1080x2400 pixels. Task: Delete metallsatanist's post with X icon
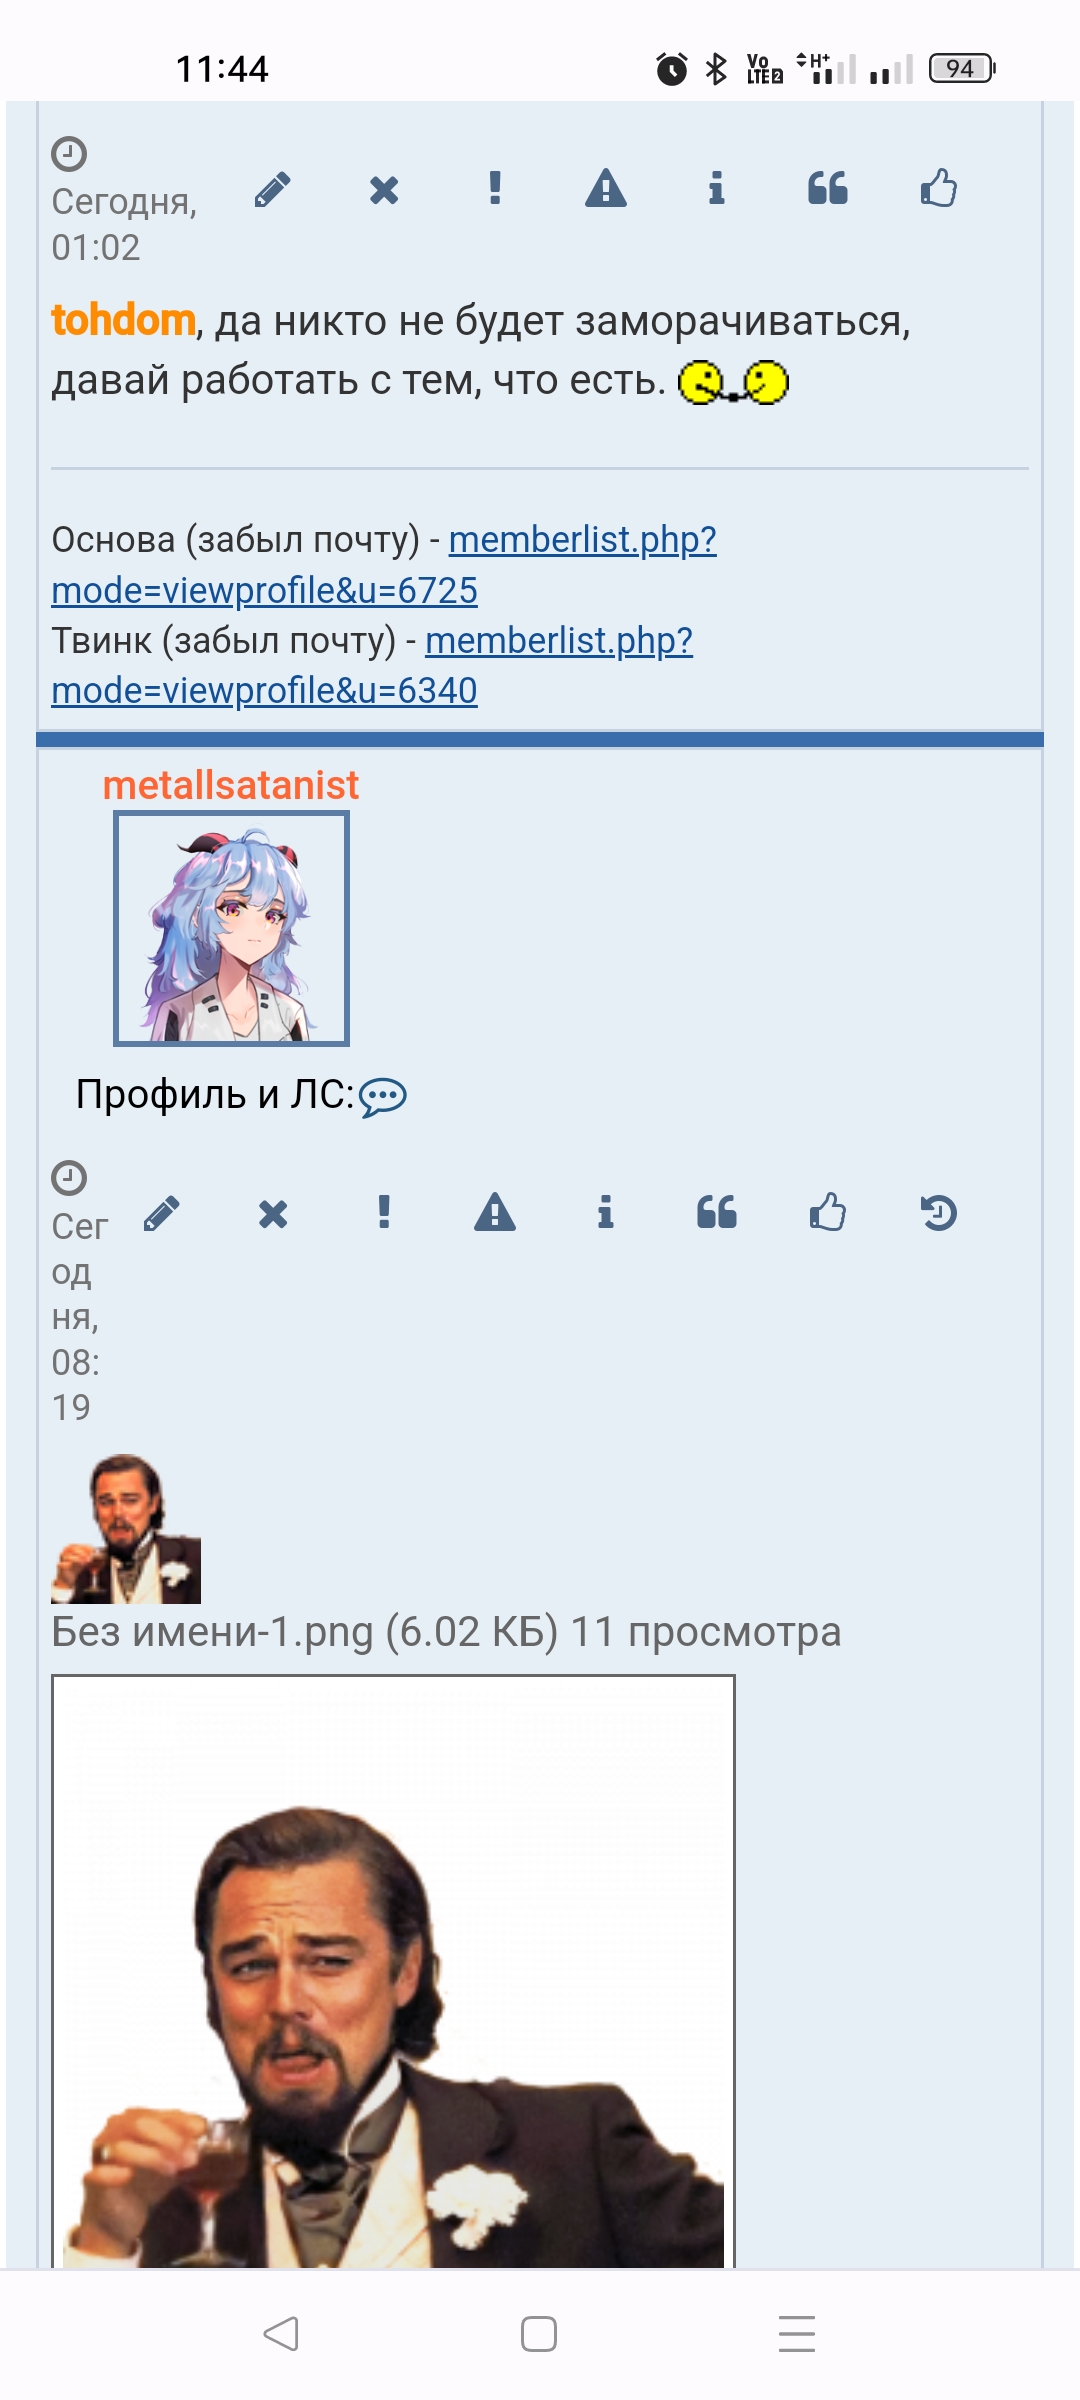point(273,1213)
